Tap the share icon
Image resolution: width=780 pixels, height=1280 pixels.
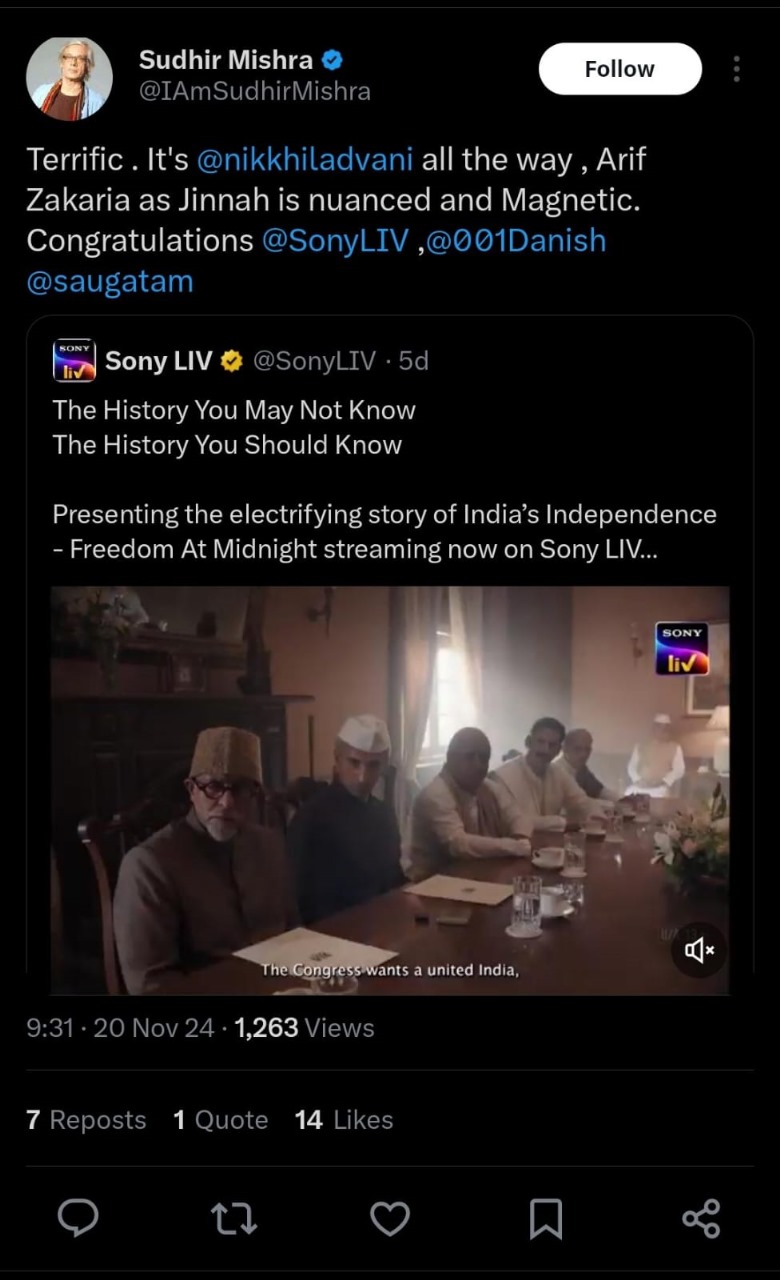[x=701, y=1218]
